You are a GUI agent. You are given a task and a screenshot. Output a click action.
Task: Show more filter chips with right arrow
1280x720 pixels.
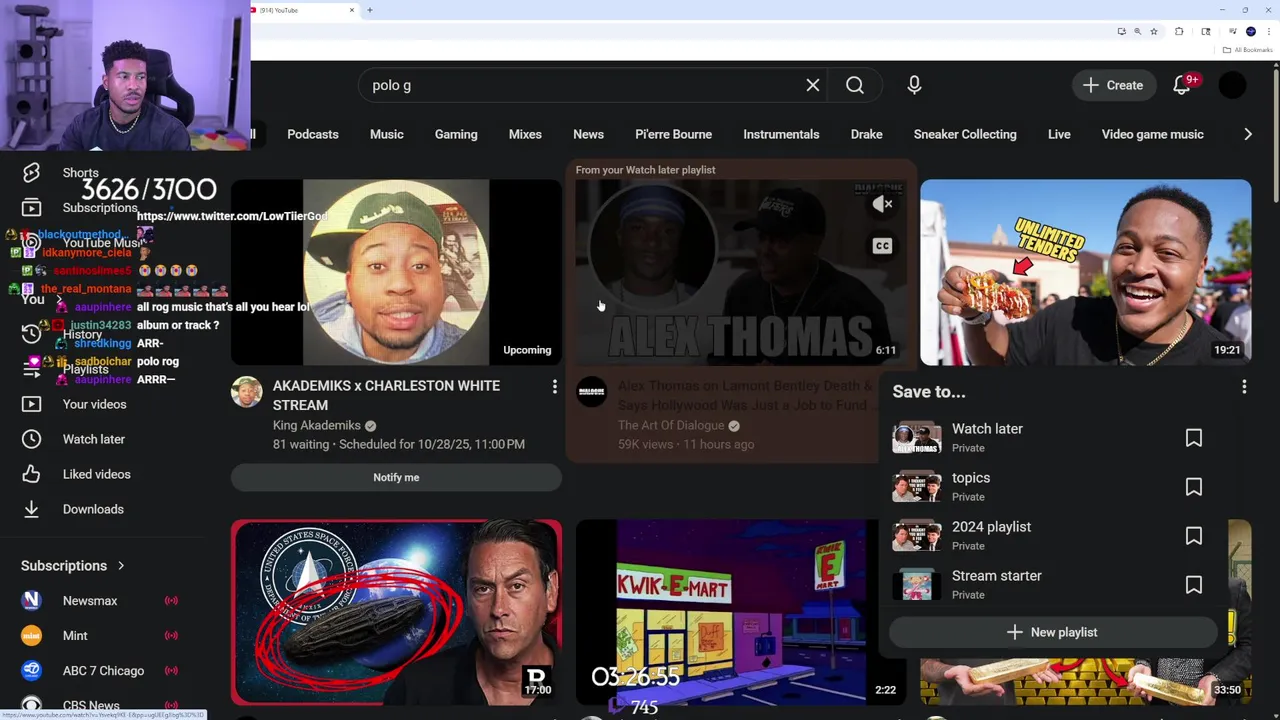(1247, 134)
